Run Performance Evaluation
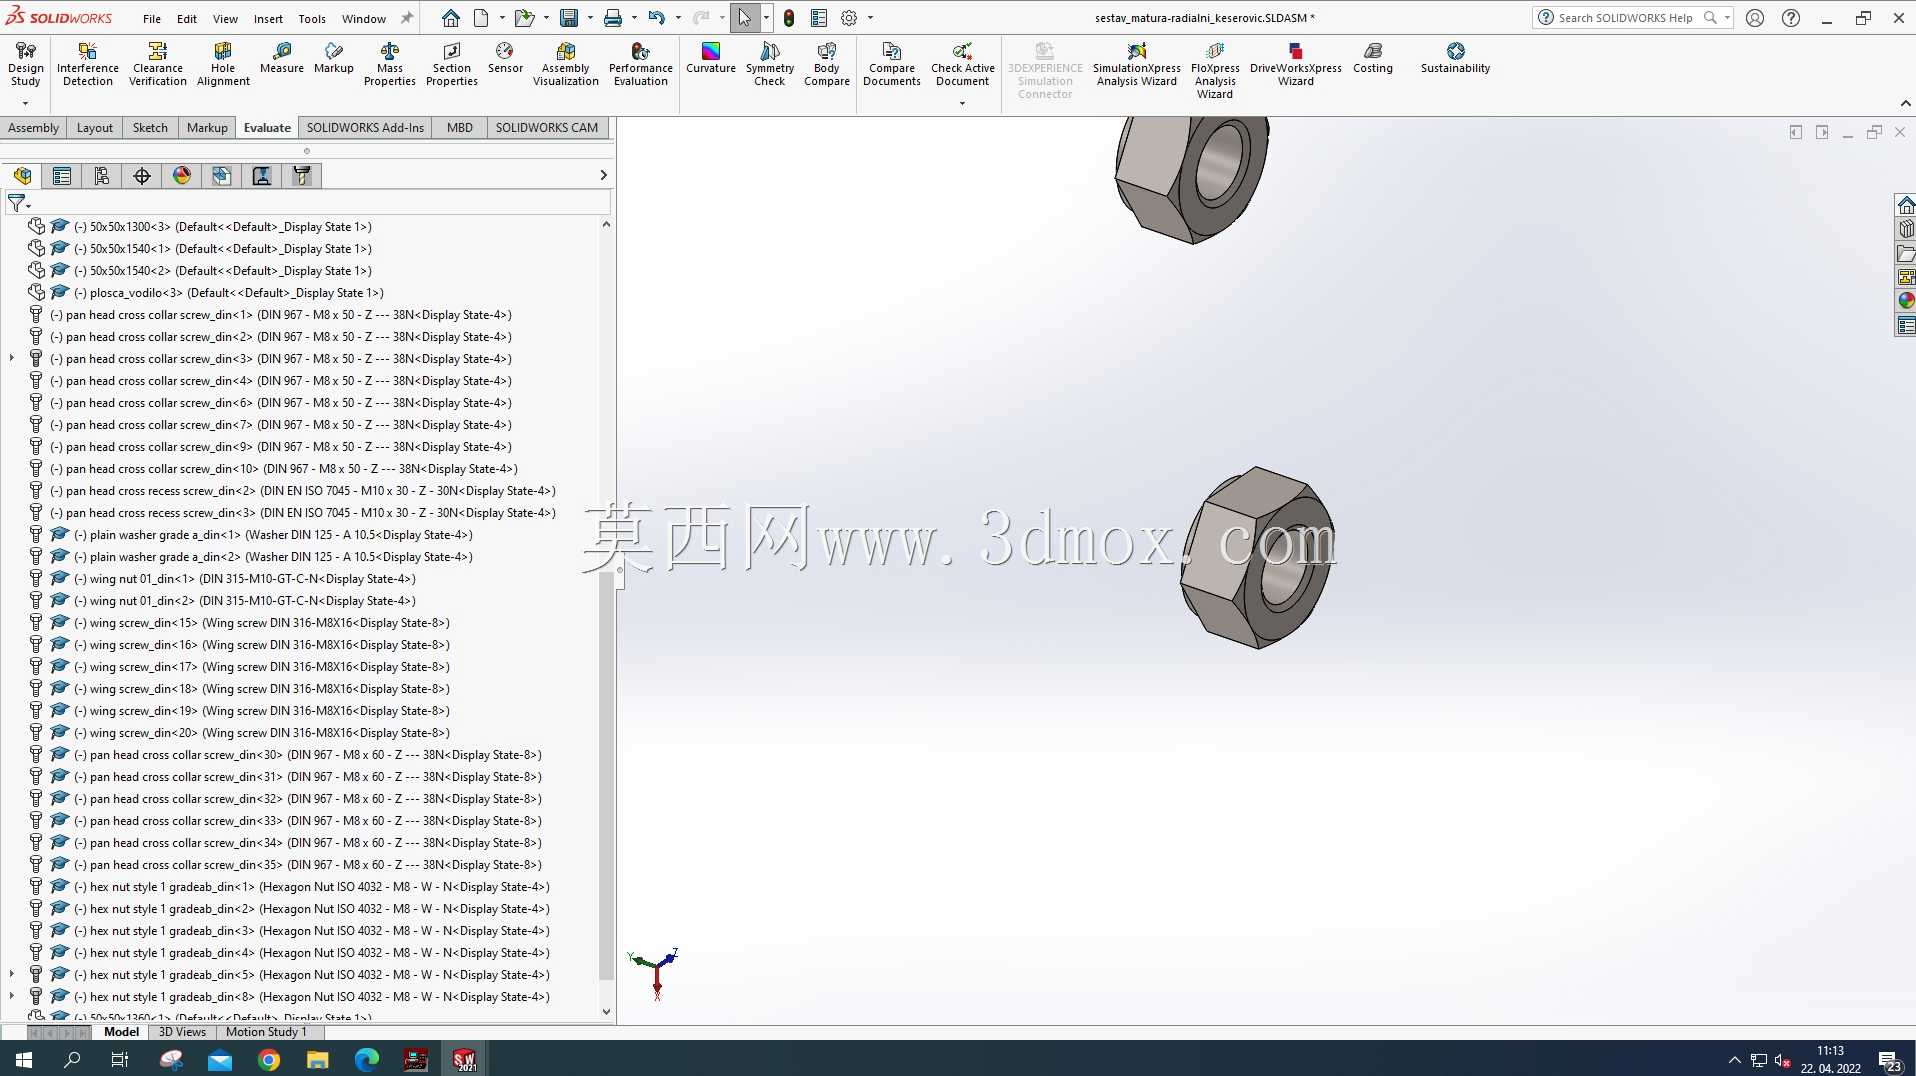Viewport: 1916px width, 1076px height. (641, 65)
